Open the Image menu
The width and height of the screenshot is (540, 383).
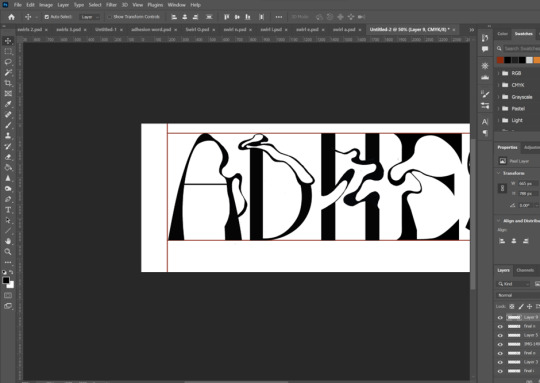[x=46, y=5]
